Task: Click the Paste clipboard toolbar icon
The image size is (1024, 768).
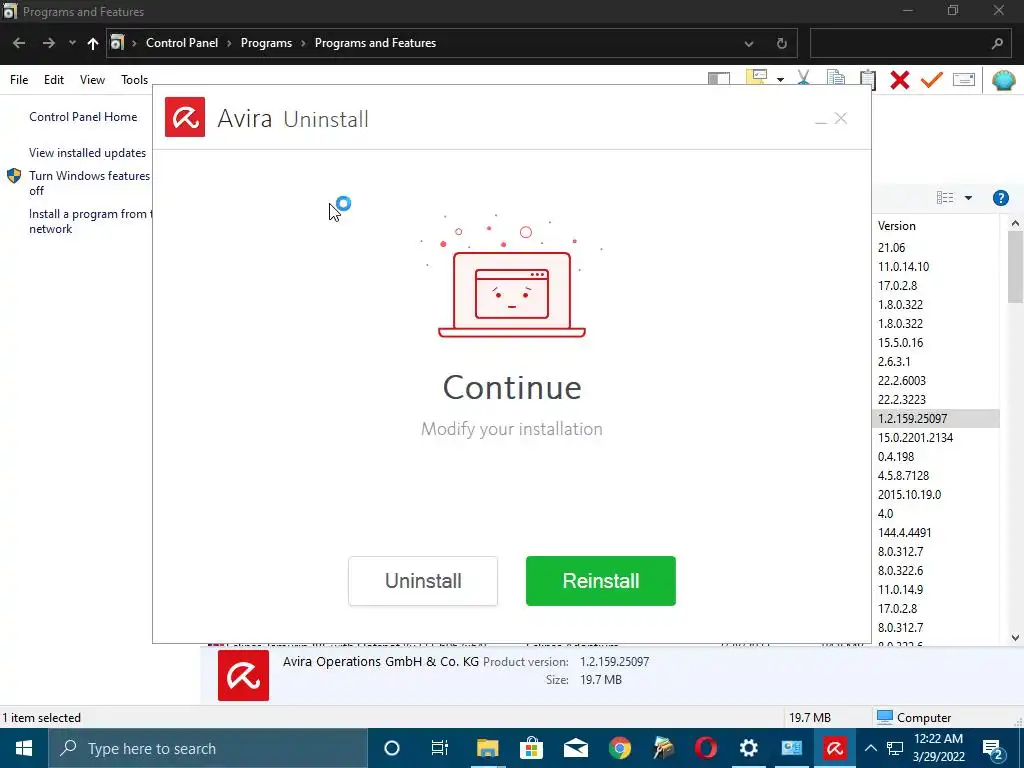Action: click(x=867, y=79)
